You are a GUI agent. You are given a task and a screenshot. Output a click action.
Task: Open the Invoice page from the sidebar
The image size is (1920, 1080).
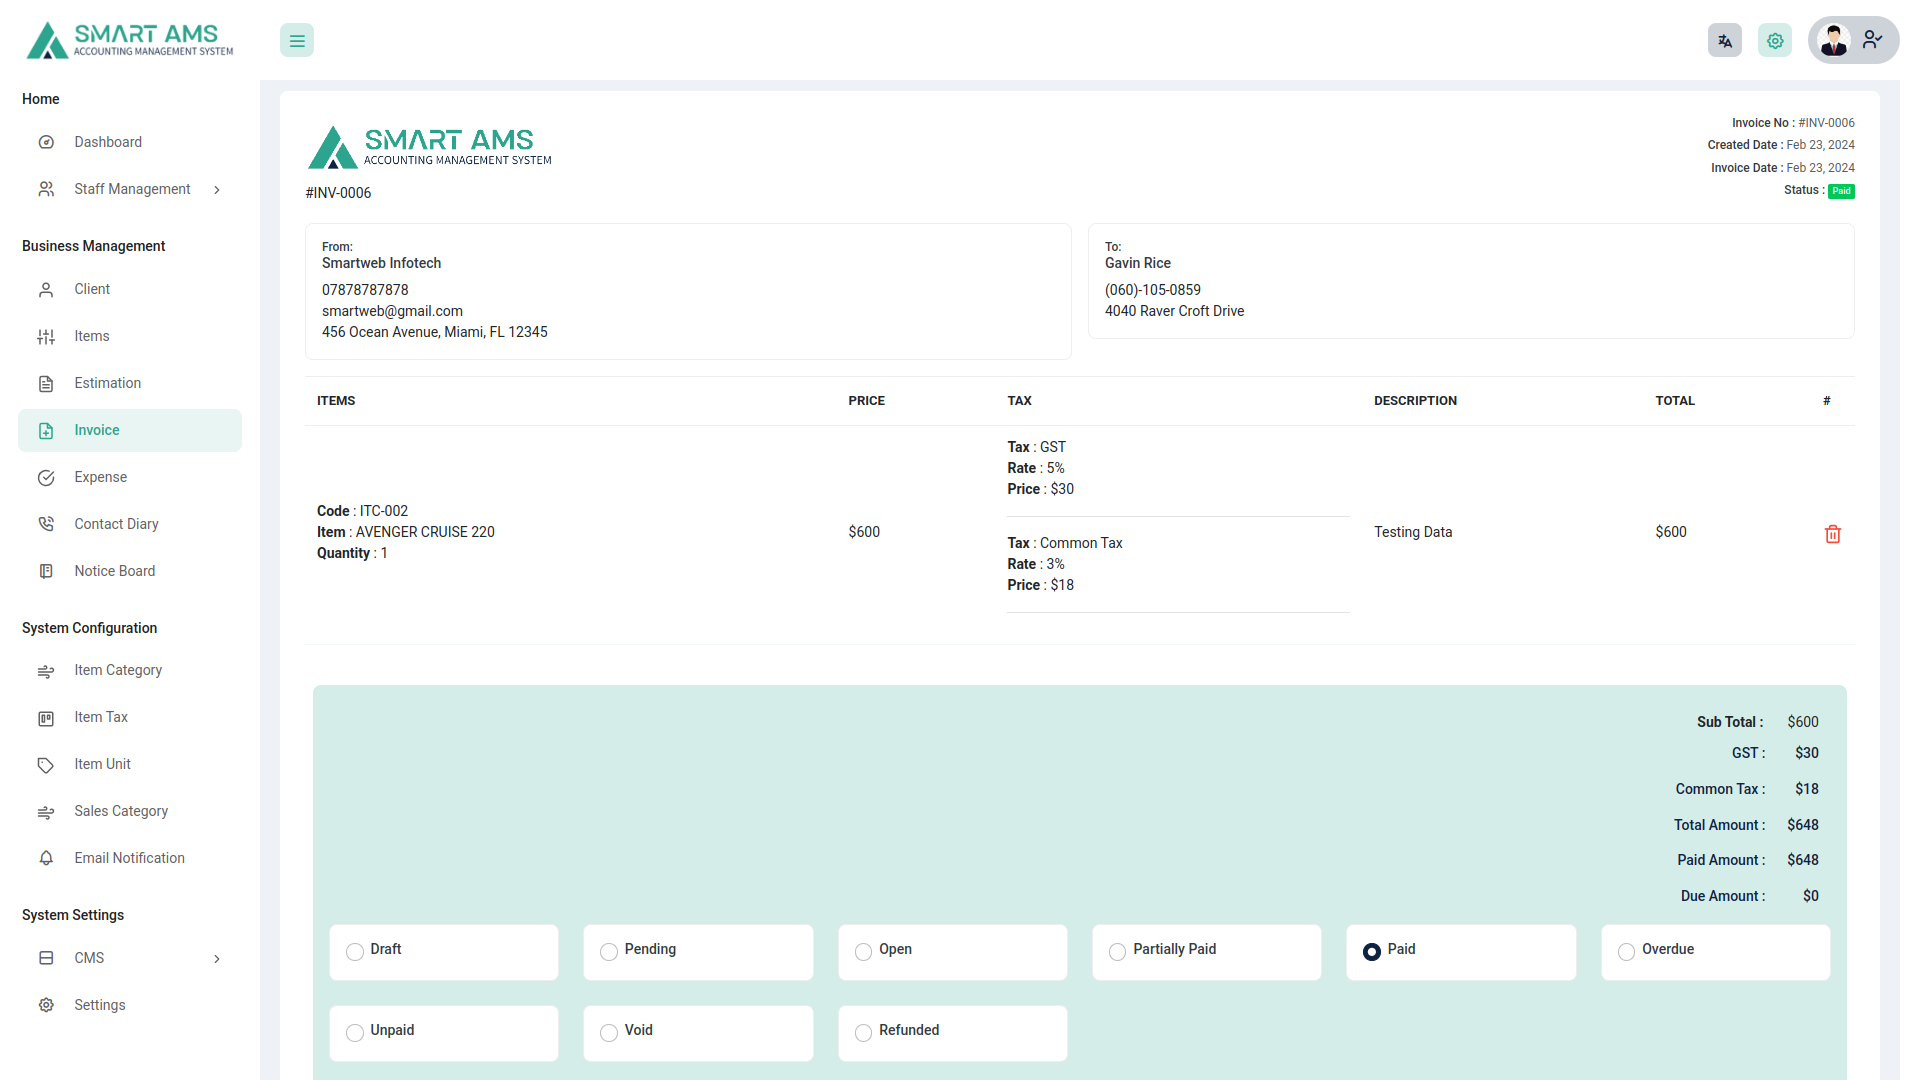pos(96,430)
